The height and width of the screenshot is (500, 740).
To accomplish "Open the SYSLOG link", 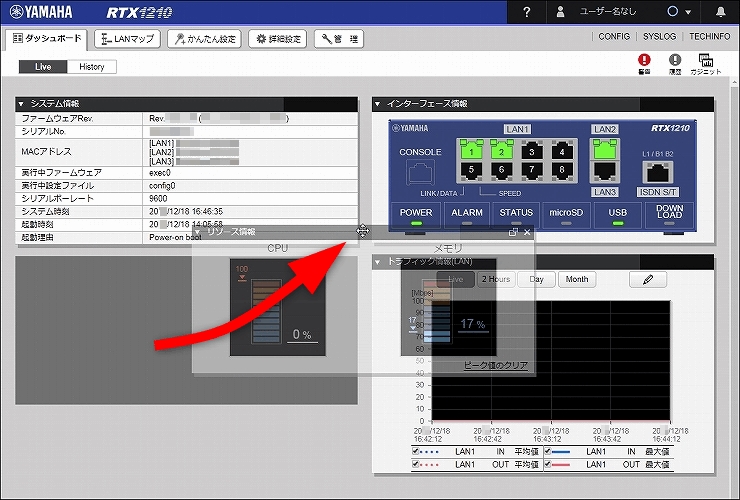I will tap(659, 36).
